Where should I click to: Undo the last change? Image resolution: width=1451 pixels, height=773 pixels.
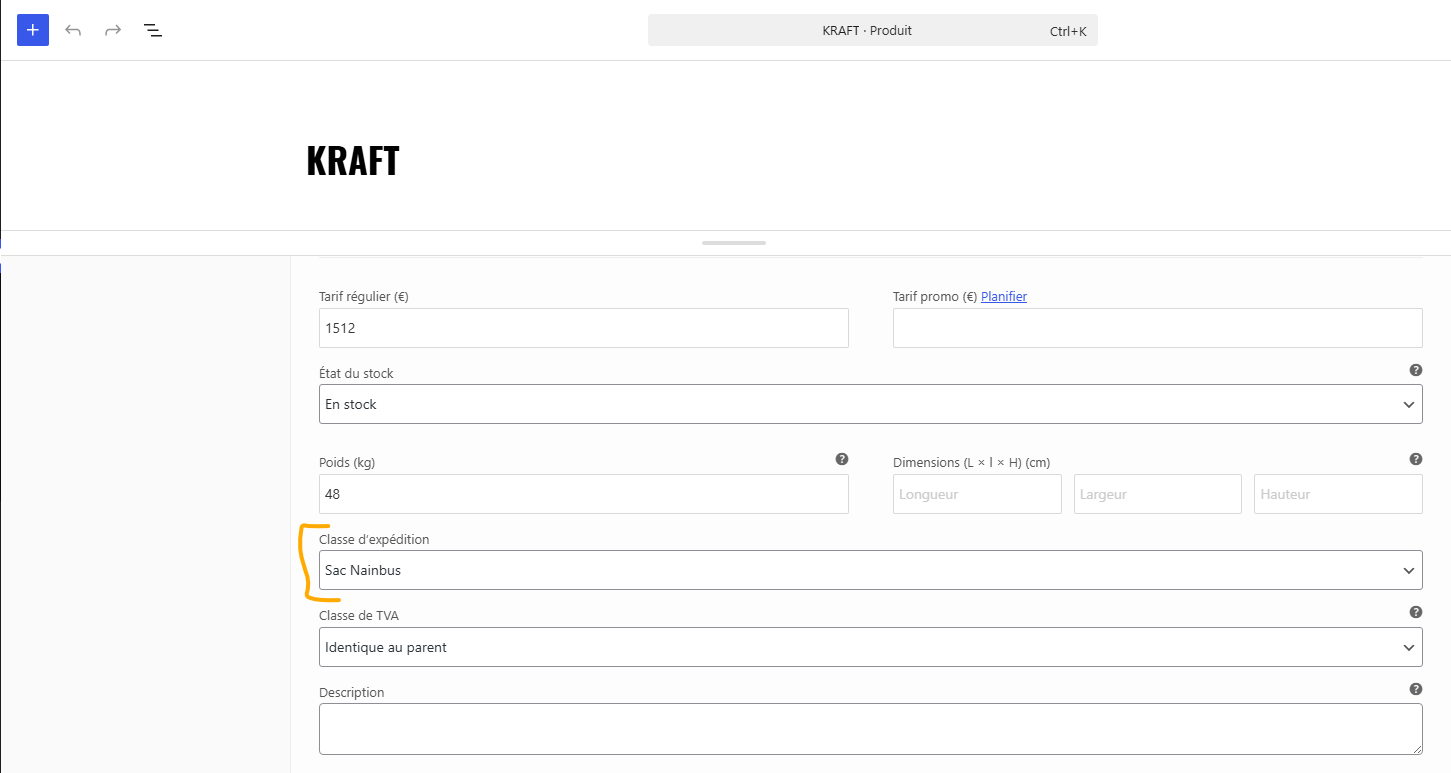(x=73, y=30)
